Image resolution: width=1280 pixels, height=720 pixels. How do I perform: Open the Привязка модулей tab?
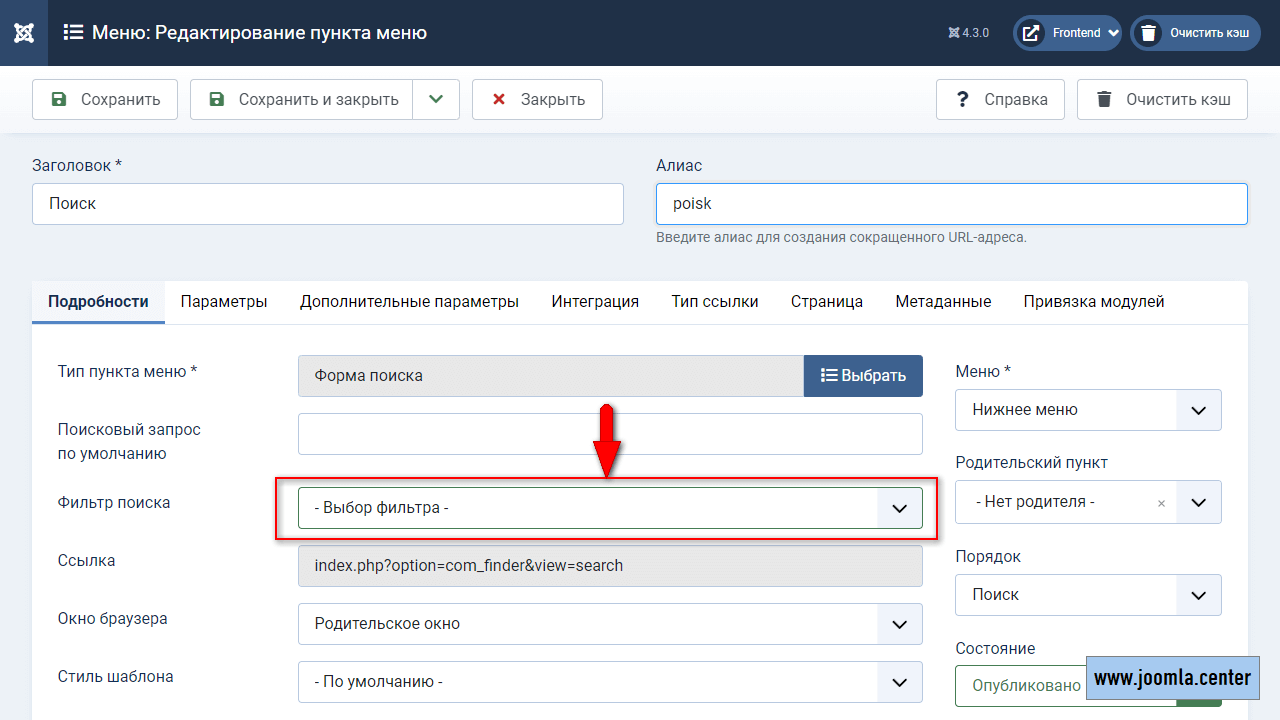(1093, 302)
